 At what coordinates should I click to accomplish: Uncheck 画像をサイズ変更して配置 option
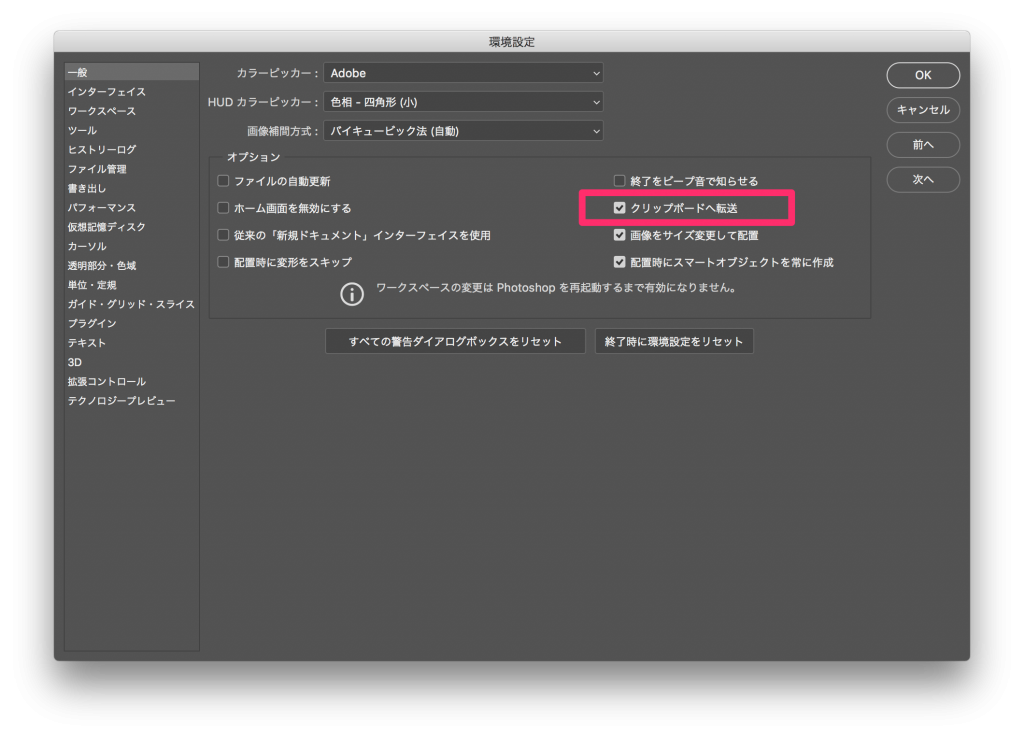click(620, 235)
